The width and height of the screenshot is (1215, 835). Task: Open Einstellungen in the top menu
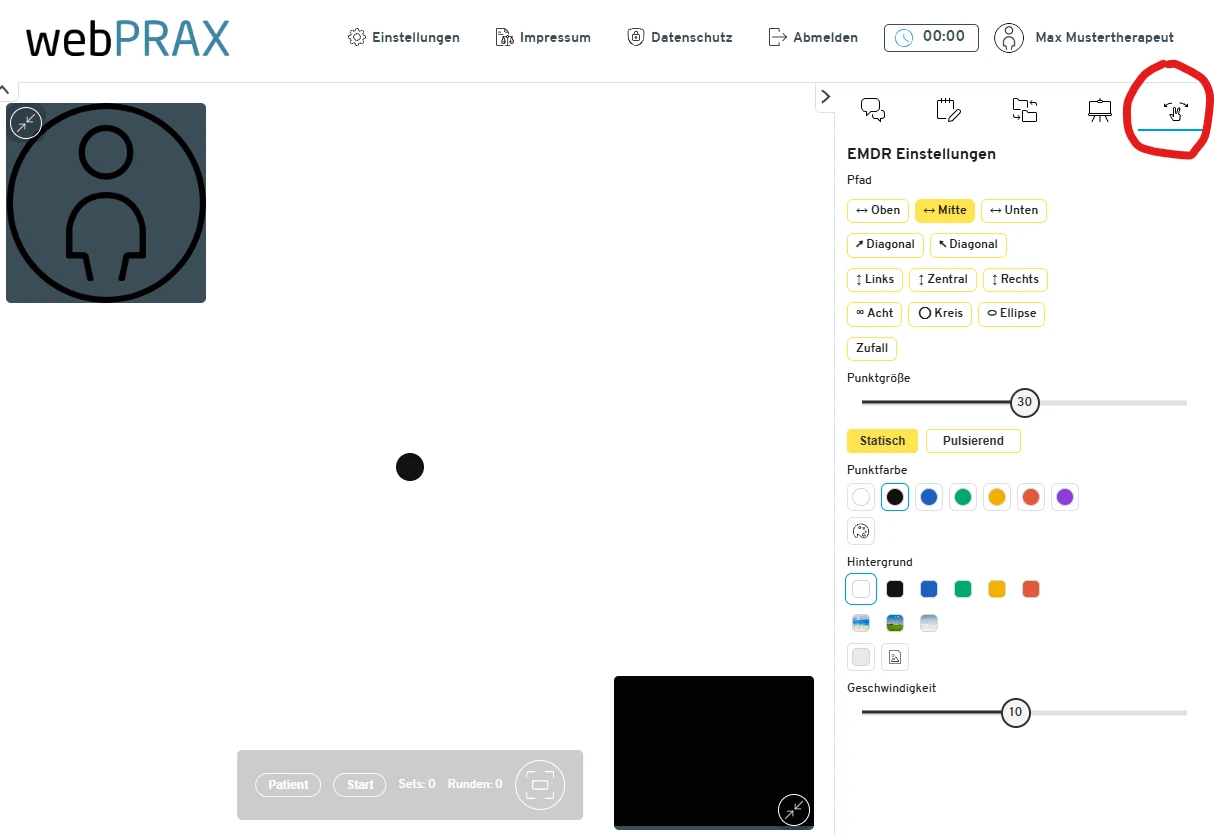404,38
